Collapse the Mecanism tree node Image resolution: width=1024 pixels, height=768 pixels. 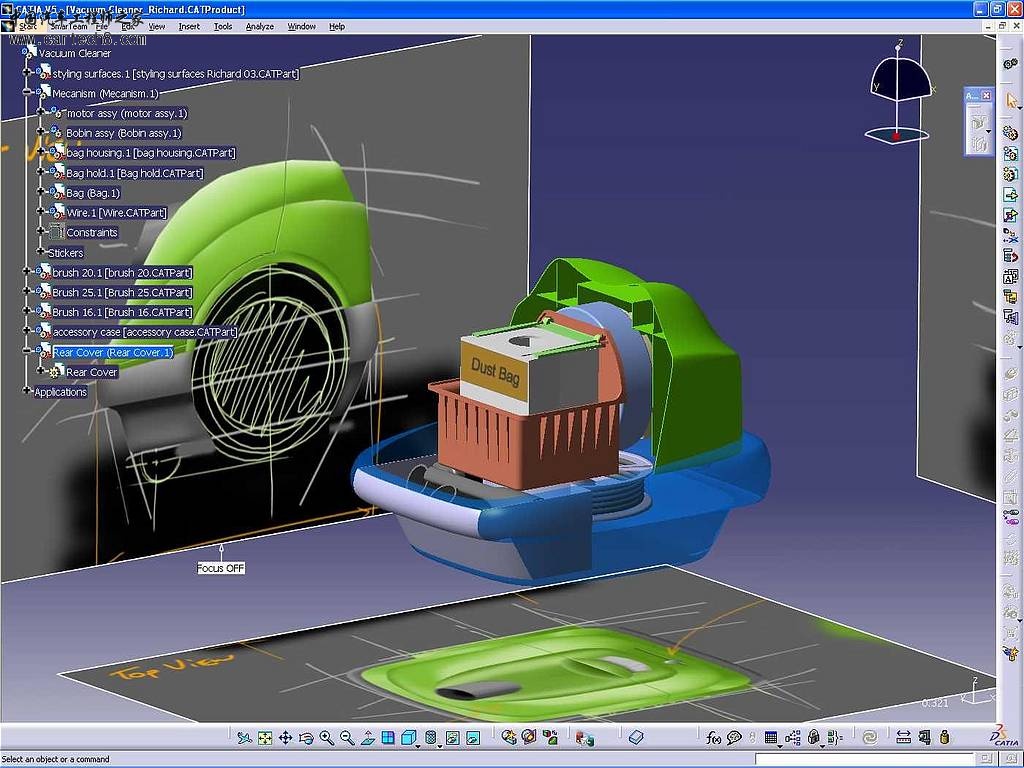pyautogui.click(x=29, y=93)
